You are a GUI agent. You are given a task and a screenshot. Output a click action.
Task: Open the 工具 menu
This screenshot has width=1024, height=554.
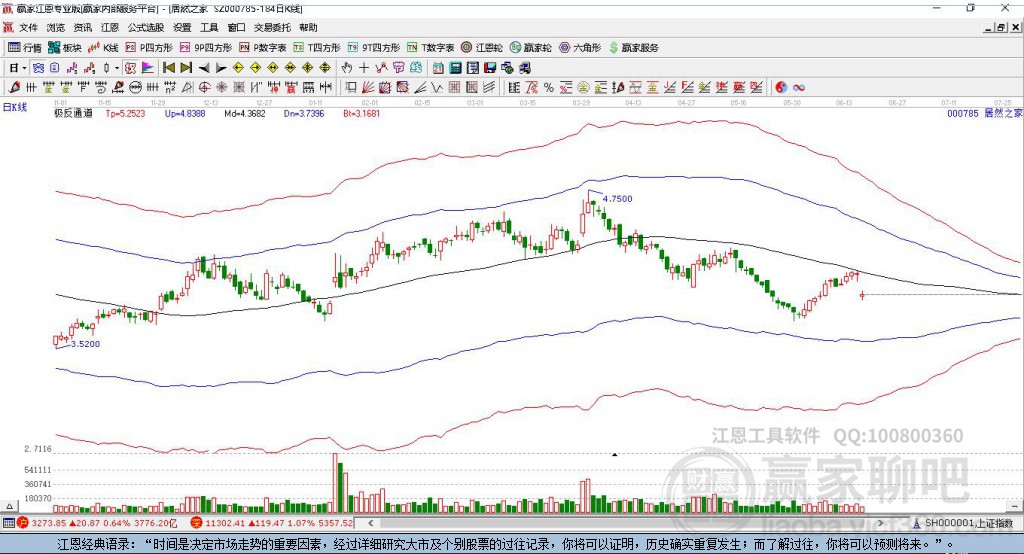[x=209, y=27]
